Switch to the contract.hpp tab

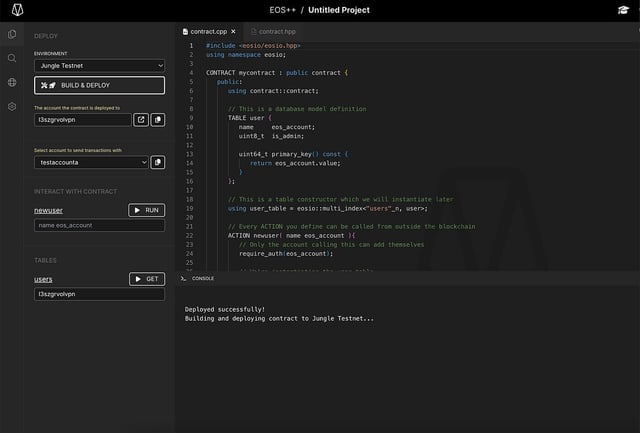274,32
